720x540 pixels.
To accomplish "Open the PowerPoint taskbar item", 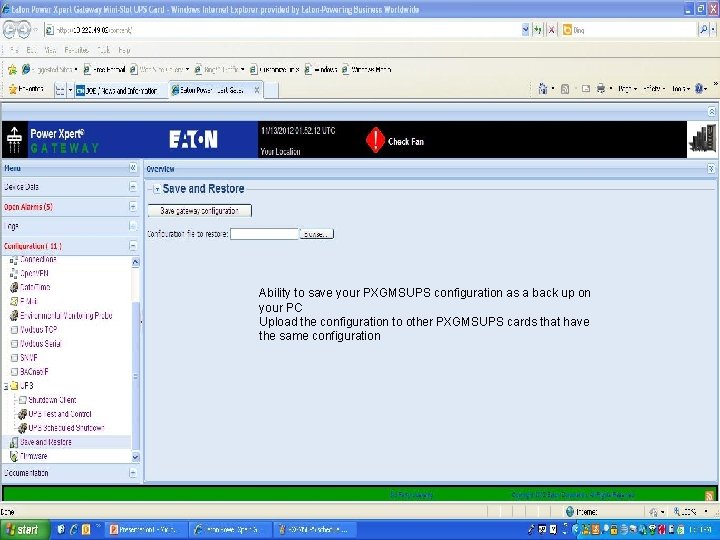I will (x=144, y=530).
